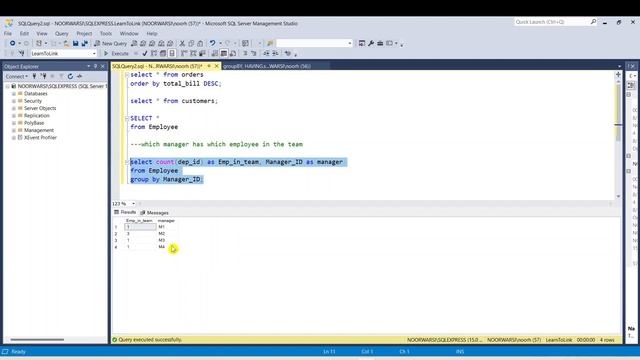This screenshot has width=640, height=360.
Task: Click the Increase Indent icon
Action: point(275,53)
